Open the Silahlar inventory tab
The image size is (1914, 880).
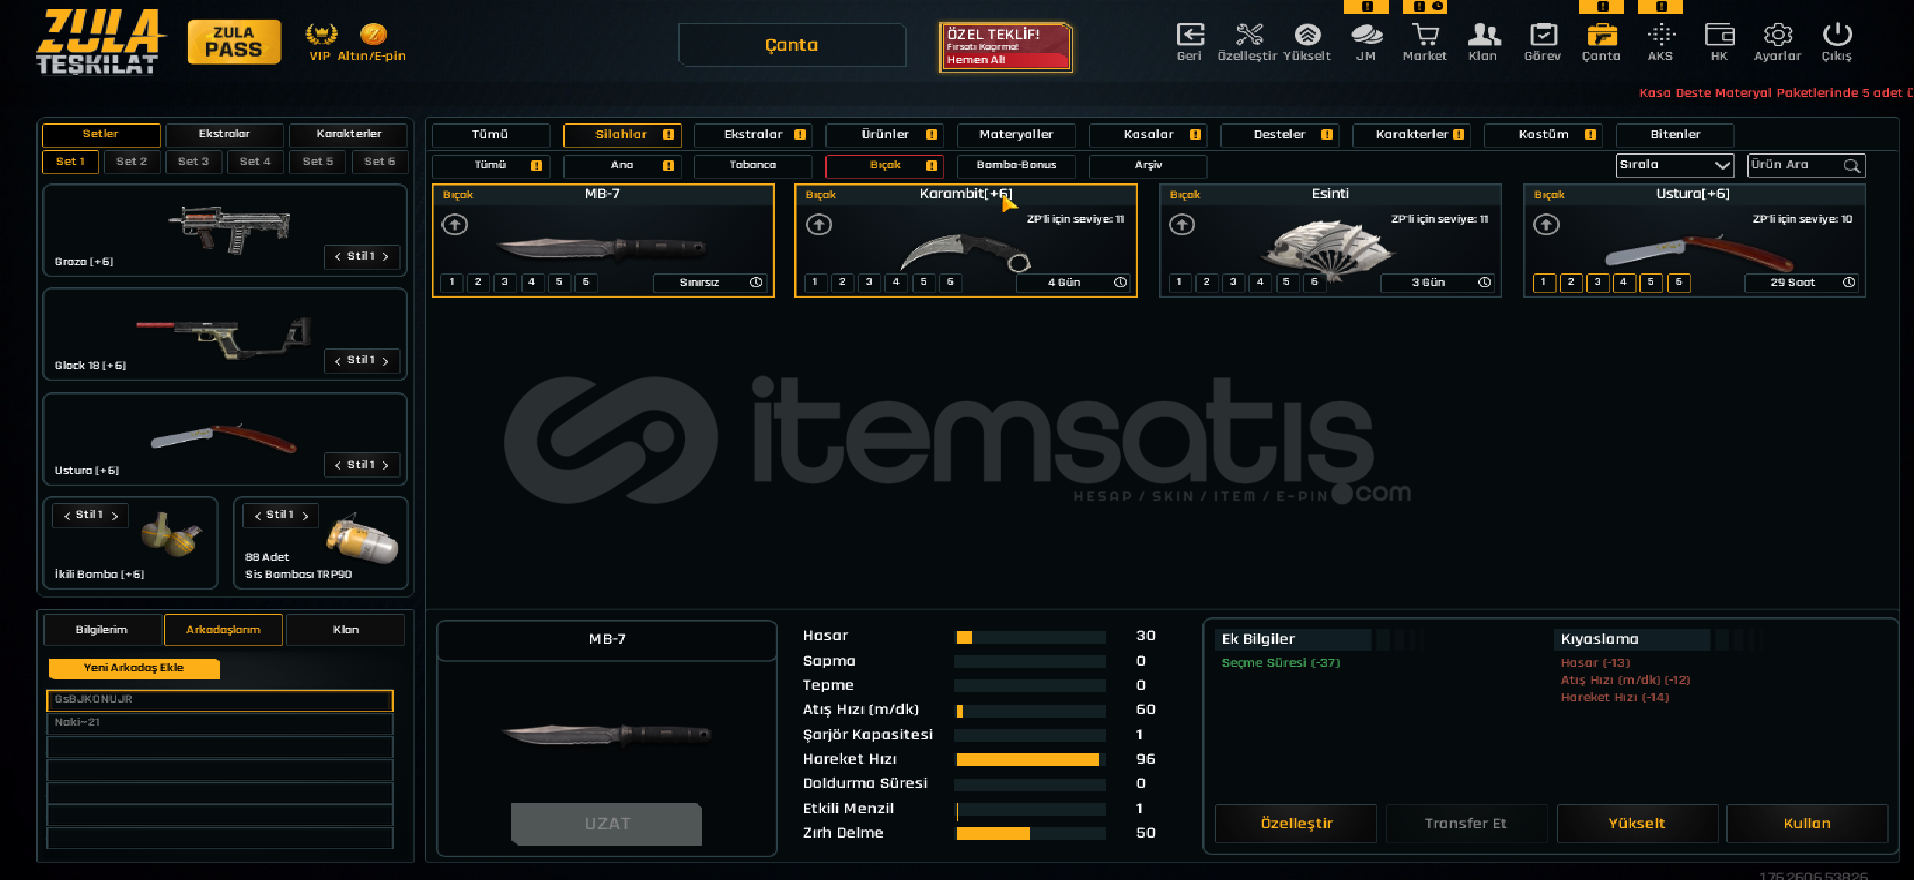[x=623, y=135]
